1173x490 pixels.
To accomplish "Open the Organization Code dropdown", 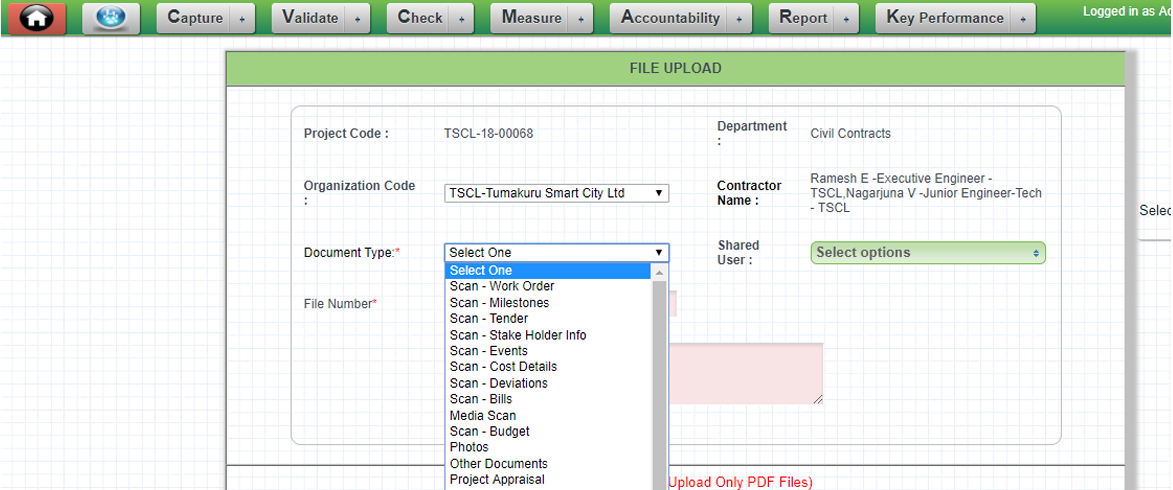I will coord(556,193).
